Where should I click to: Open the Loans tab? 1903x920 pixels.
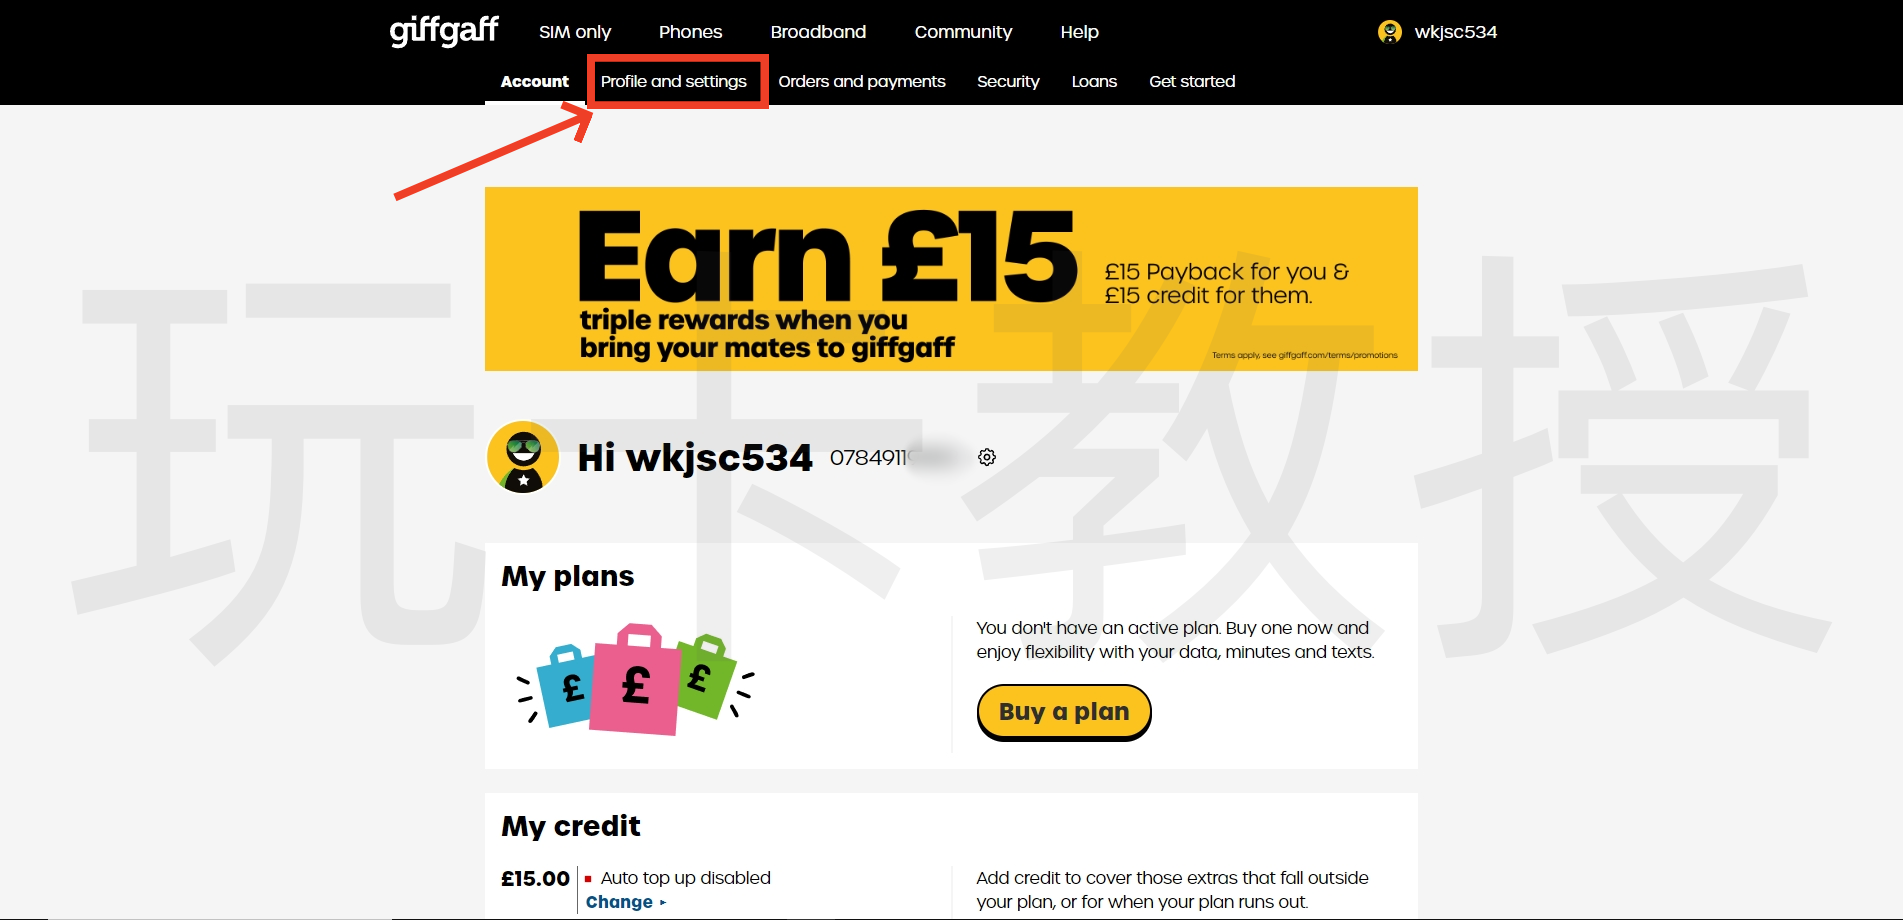(x=1094, y=82)
